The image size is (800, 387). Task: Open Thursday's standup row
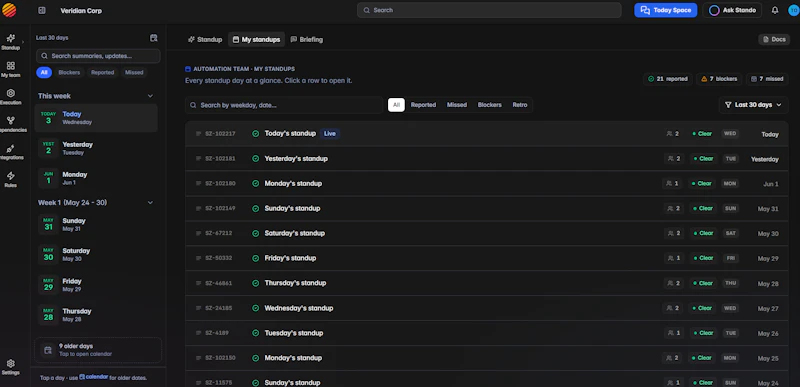click(487, 283)
